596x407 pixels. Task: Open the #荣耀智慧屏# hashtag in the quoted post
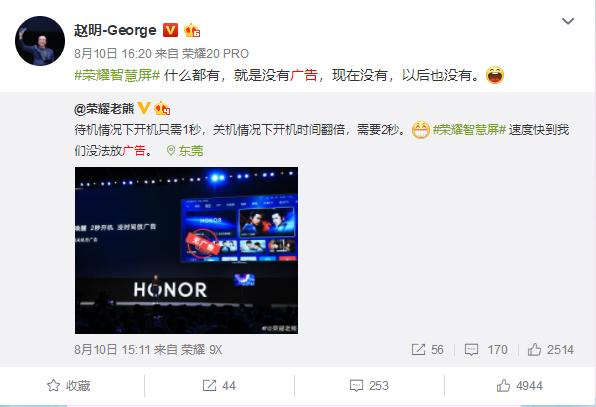click(469, 130)
